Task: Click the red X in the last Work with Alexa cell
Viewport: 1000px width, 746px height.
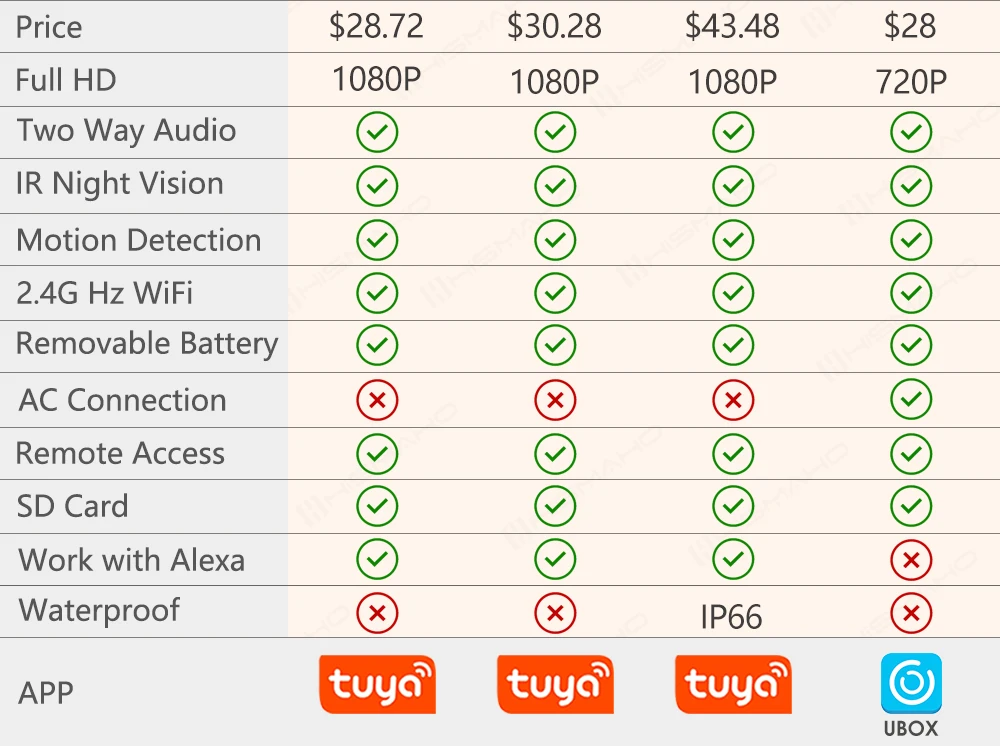Action: (910, 561)
